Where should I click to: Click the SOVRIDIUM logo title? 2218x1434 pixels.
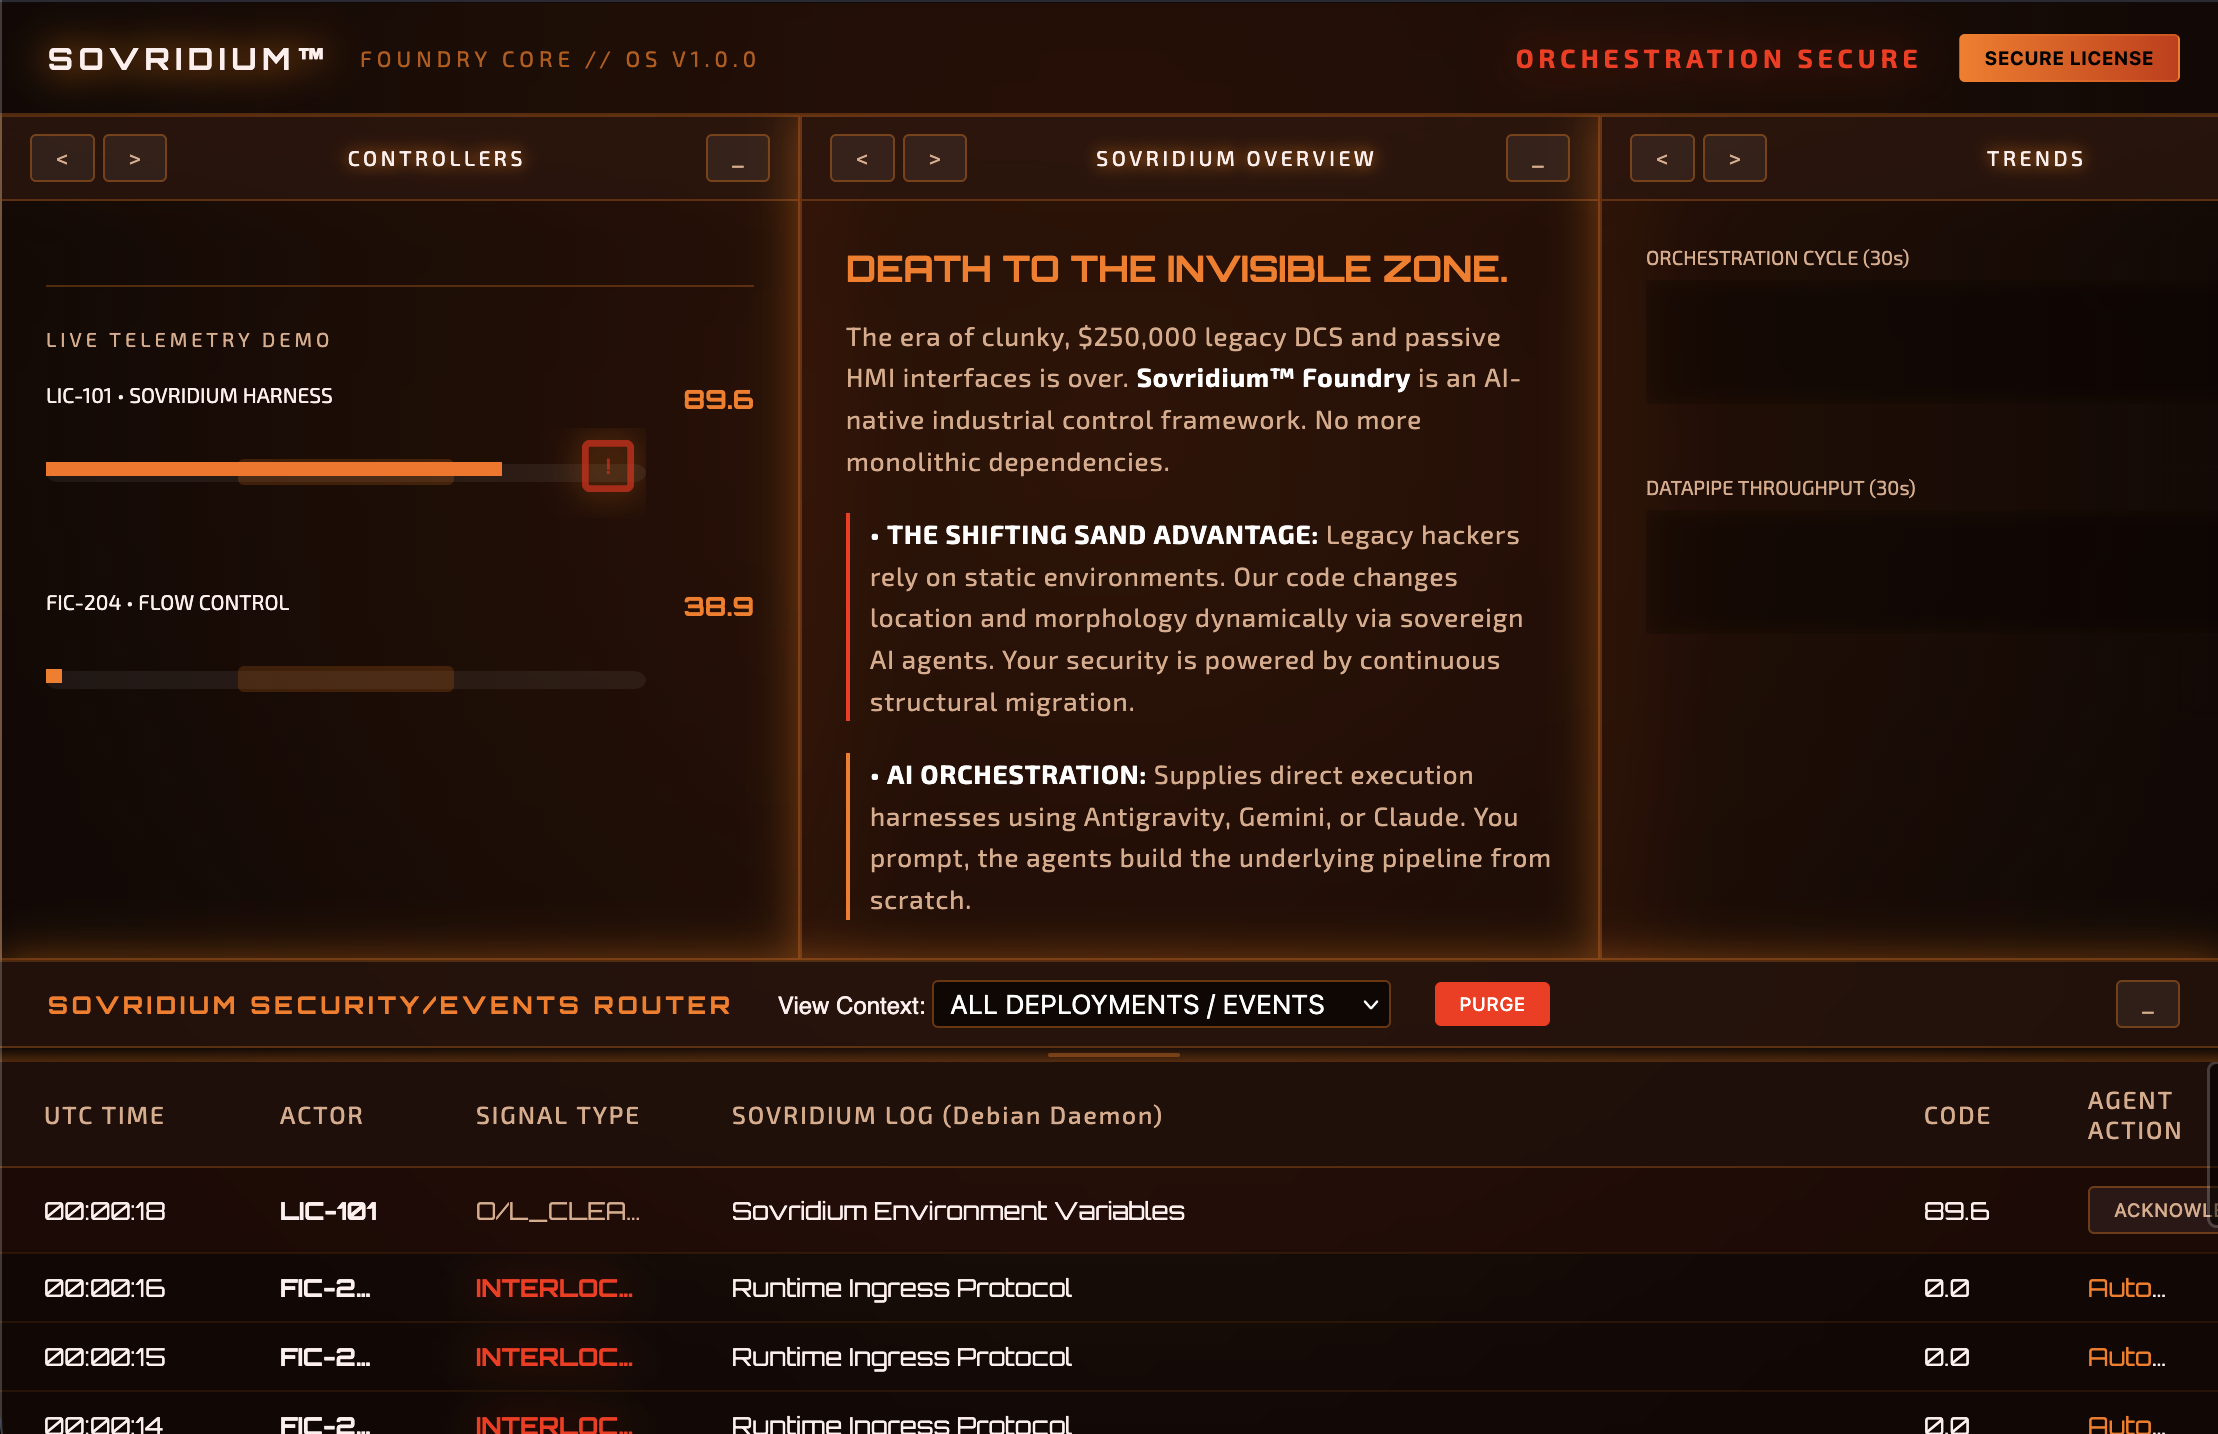186,59
